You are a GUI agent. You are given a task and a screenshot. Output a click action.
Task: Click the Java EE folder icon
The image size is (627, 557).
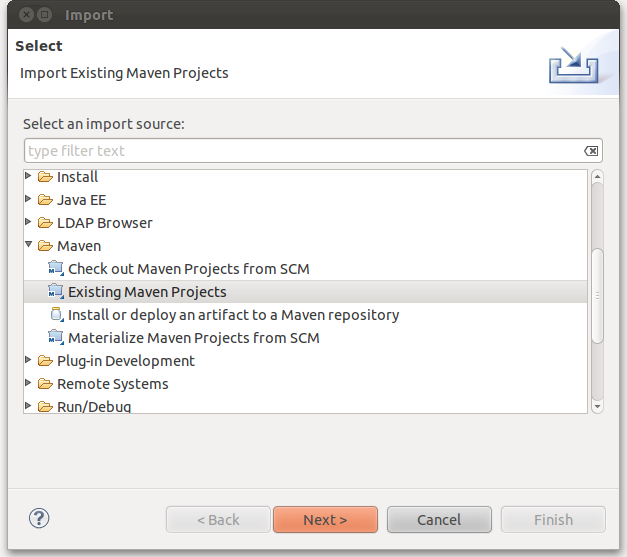[x=45, y=200]
